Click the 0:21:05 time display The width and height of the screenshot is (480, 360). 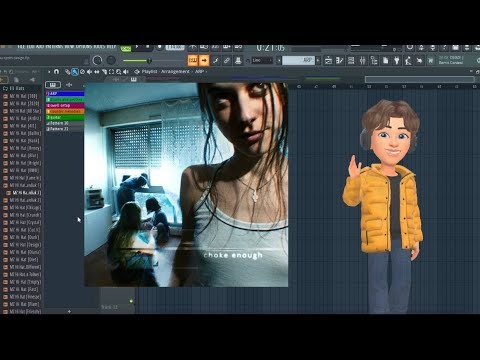[x=270, y=48]
